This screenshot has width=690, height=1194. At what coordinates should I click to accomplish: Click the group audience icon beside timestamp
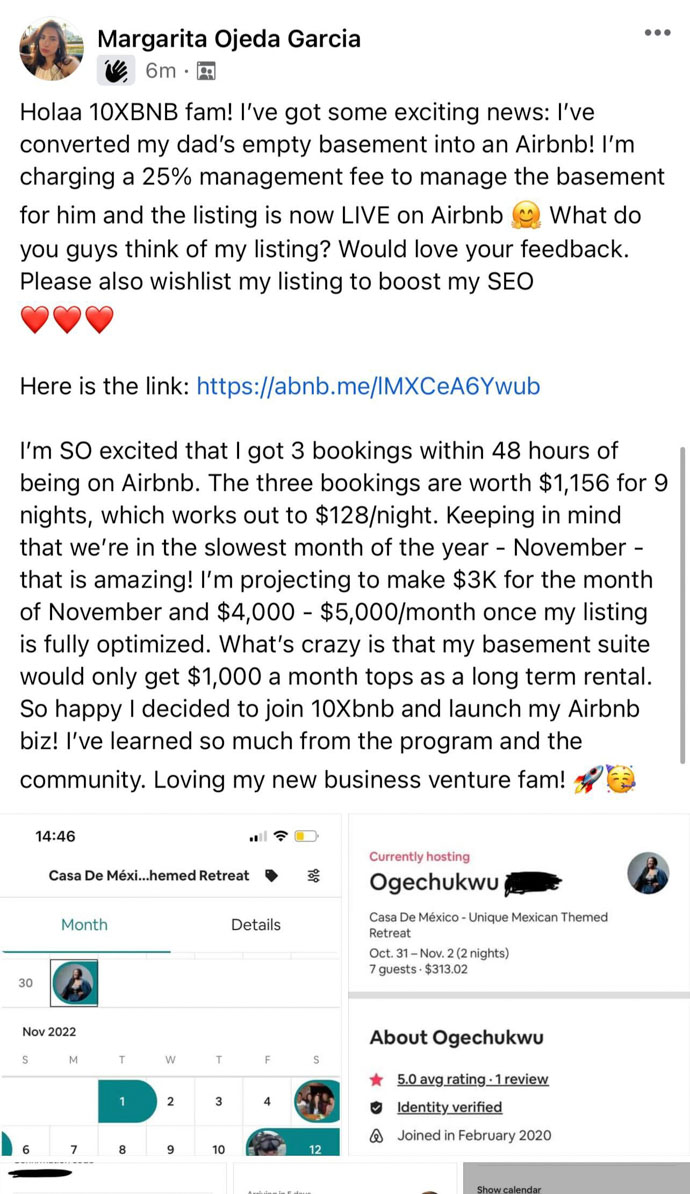(x=206, y=71)
